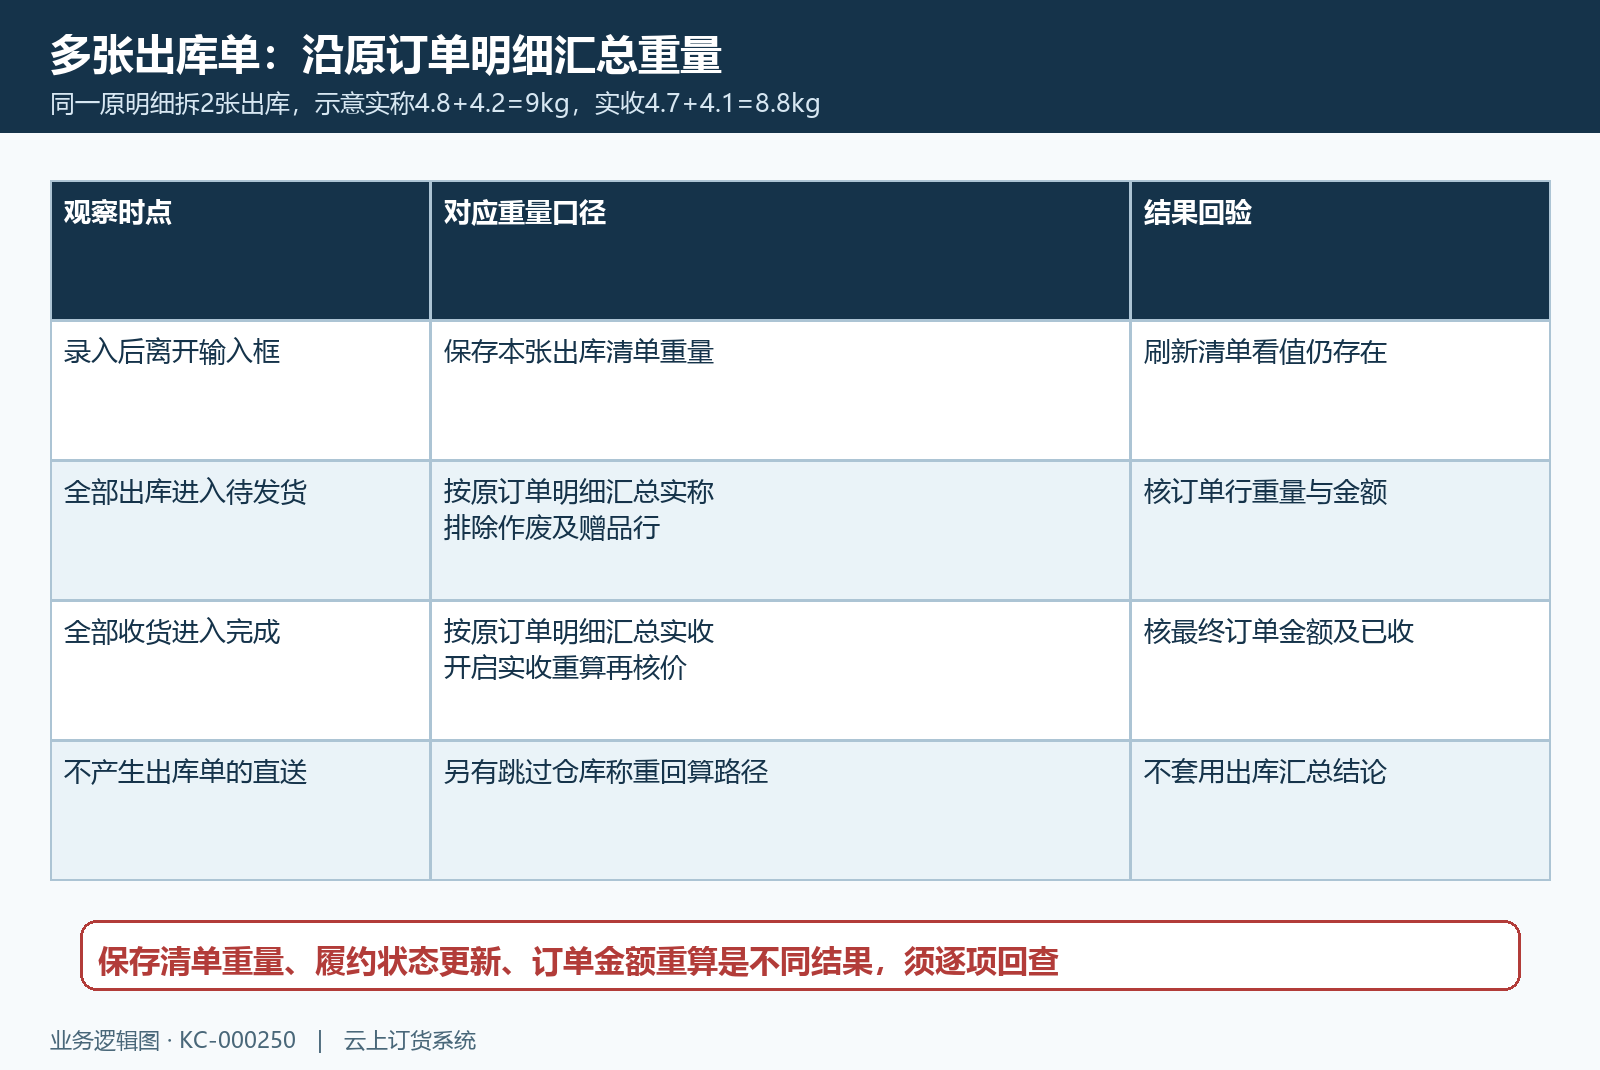
Task: Click the line 按原订单明细汇总实收
Action: click(x=579, y=632)
